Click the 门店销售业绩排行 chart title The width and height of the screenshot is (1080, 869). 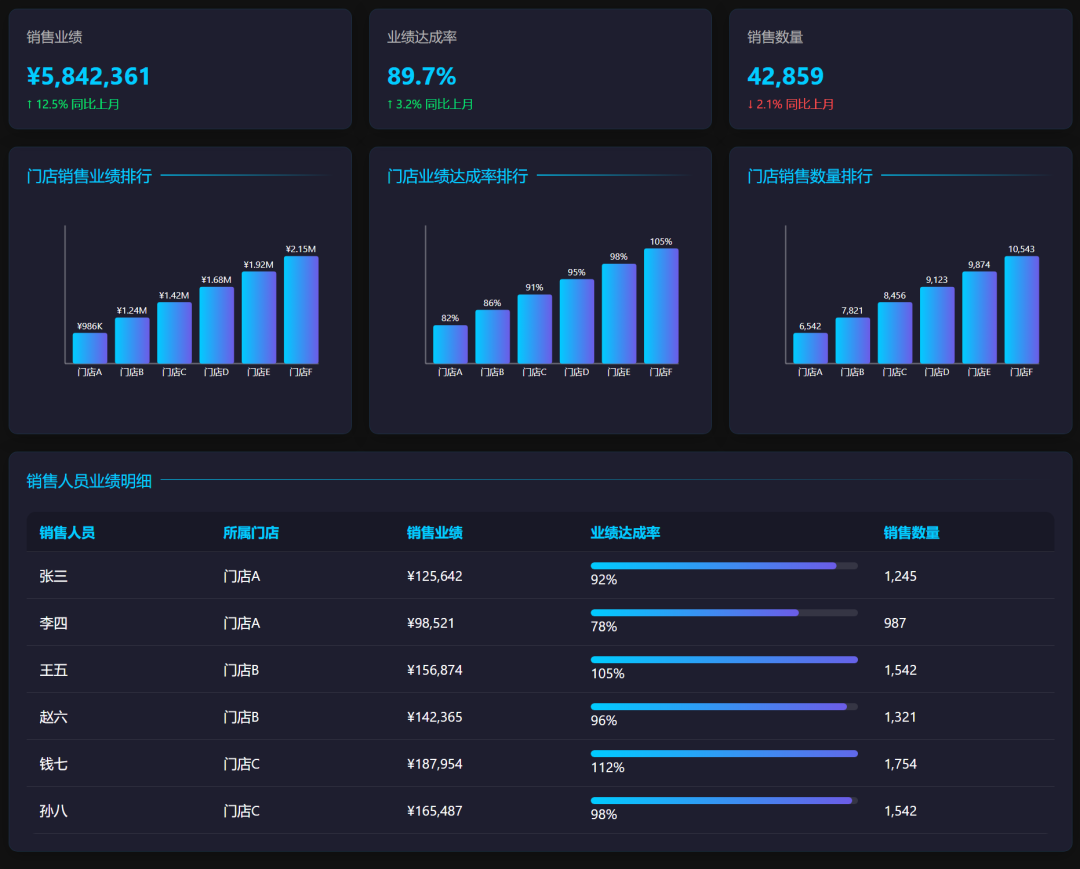click(89, 176)
